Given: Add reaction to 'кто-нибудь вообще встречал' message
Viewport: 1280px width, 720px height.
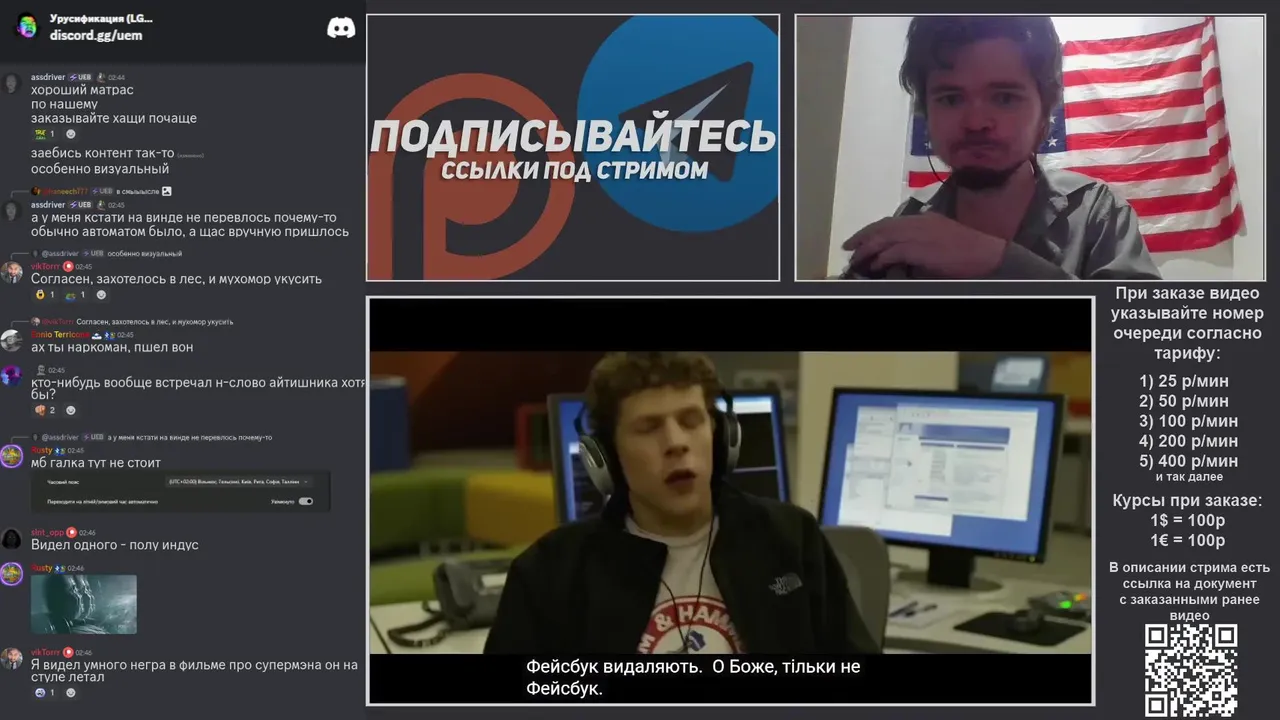Looking at the screenshot, I should click(70, 410).
